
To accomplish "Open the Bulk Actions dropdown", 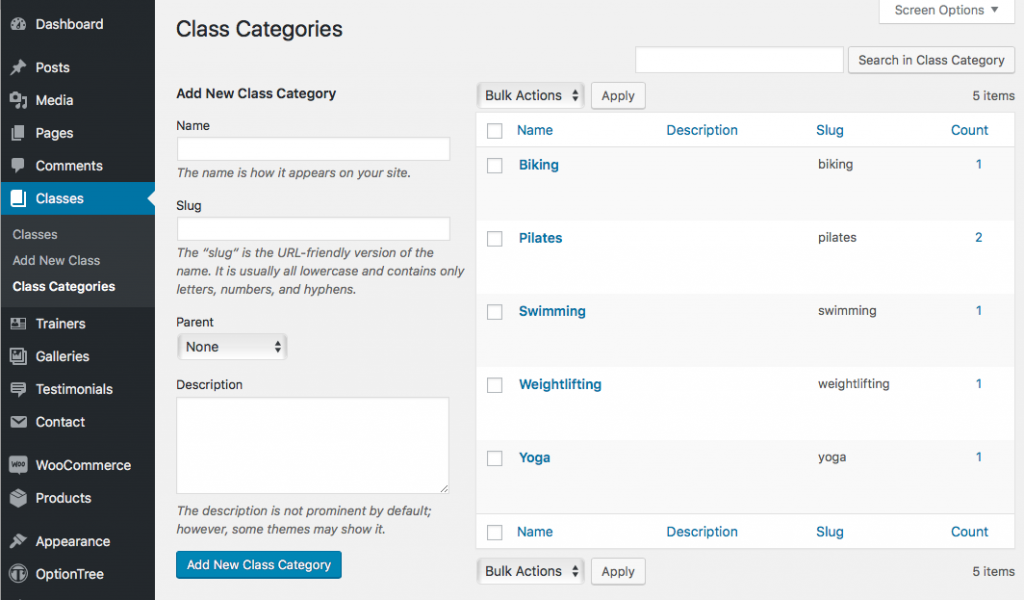I will pyautogui.click(x=530, y=95).
